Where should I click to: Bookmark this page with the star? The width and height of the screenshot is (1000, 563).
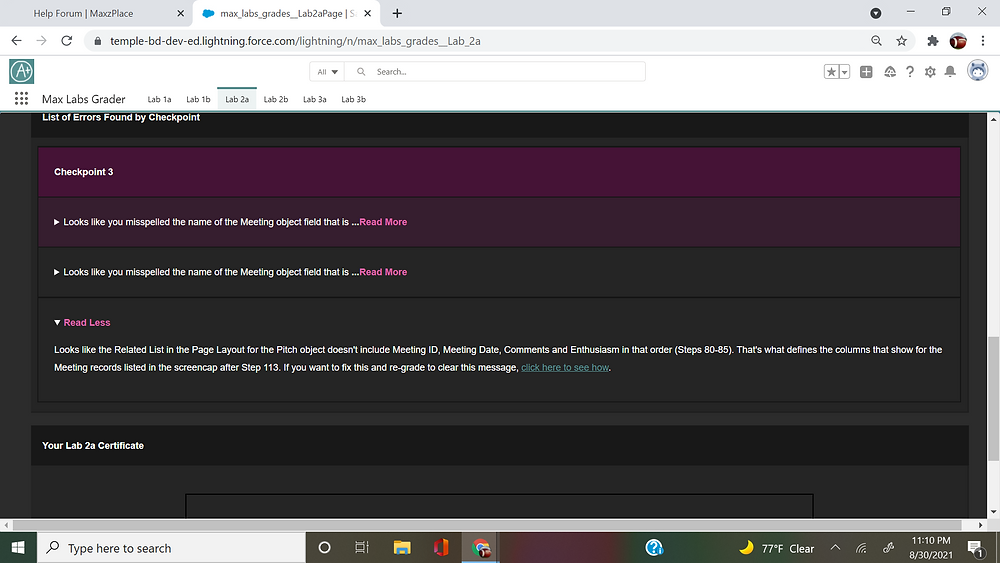pyautogui.click(x=901, y=41)
